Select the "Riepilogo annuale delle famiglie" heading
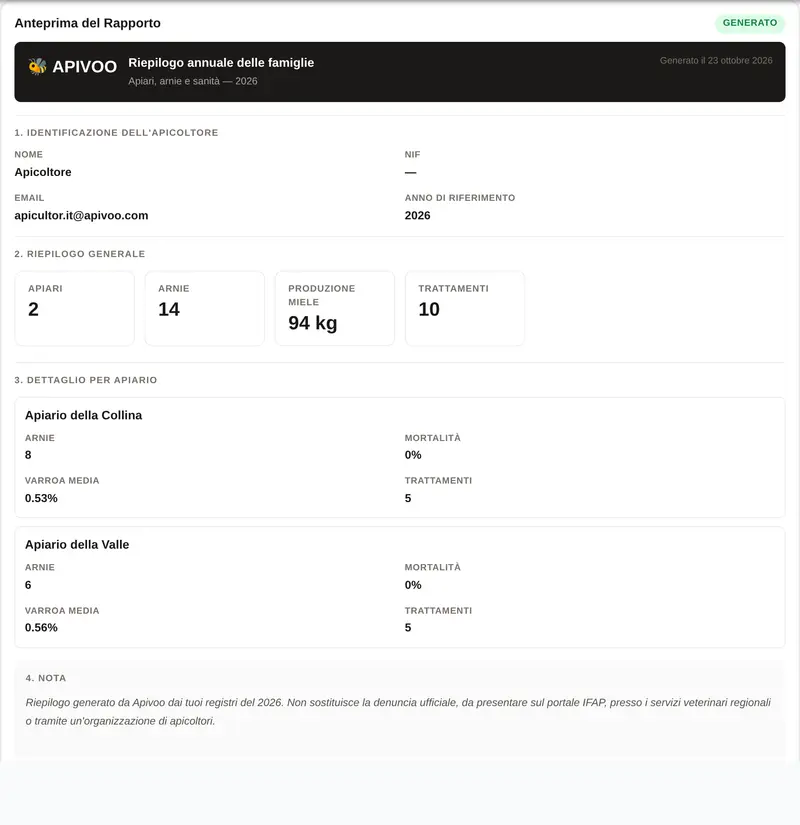Viewport: 800px width, 825px height. 221,63
